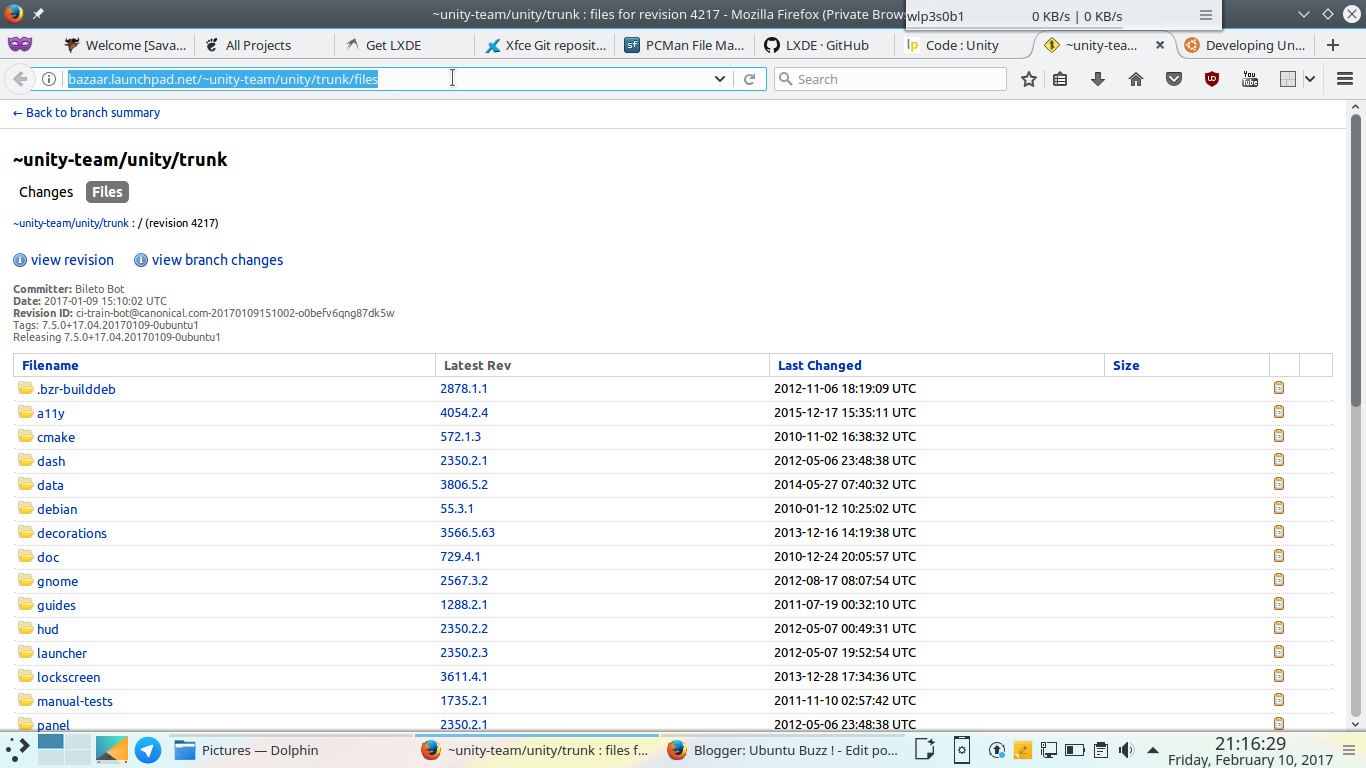This screenshot has width=1366, height=768.
Task: Open the address bar dropdown arrow
Action: tap(719, 78)
